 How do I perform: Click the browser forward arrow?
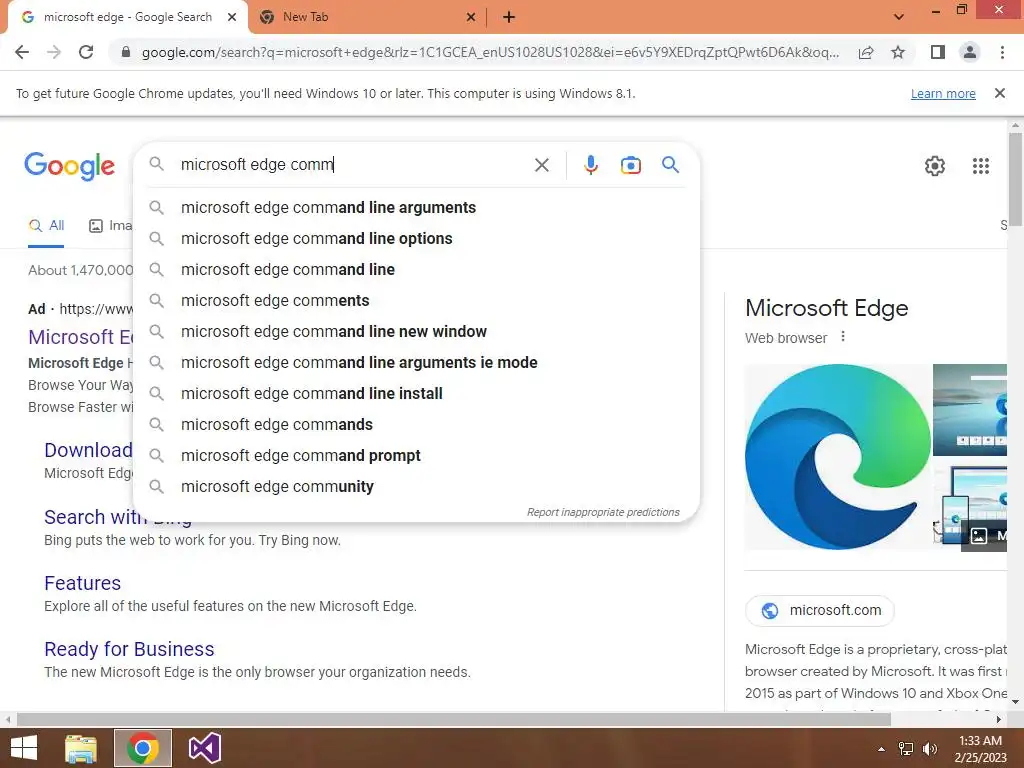(54, 52)
